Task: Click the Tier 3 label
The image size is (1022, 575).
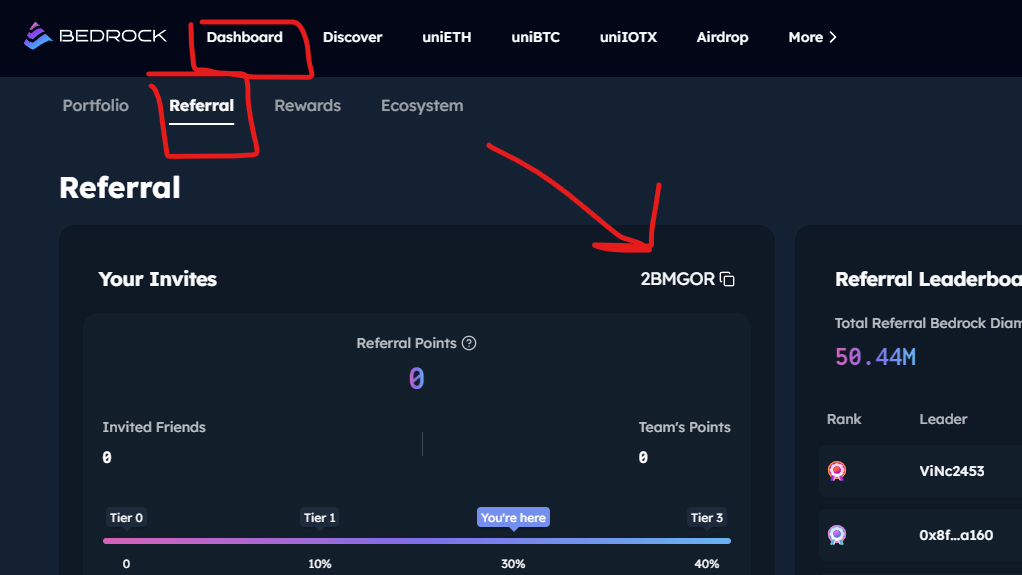Action: [x=707, y=518]
